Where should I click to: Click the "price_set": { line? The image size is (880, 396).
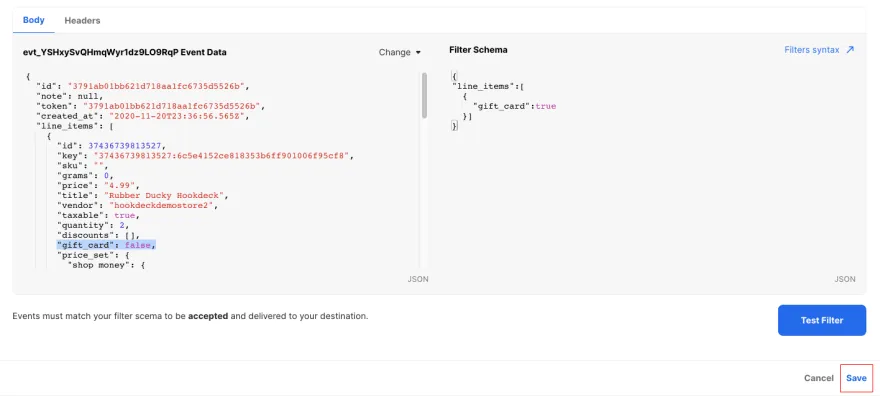(93, 255)
